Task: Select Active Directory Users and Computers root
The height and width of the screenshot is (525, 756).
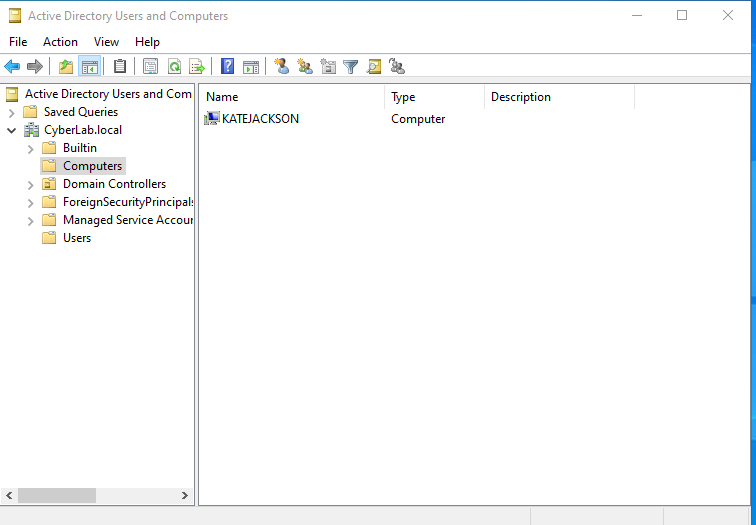Action: coord(108,94)
